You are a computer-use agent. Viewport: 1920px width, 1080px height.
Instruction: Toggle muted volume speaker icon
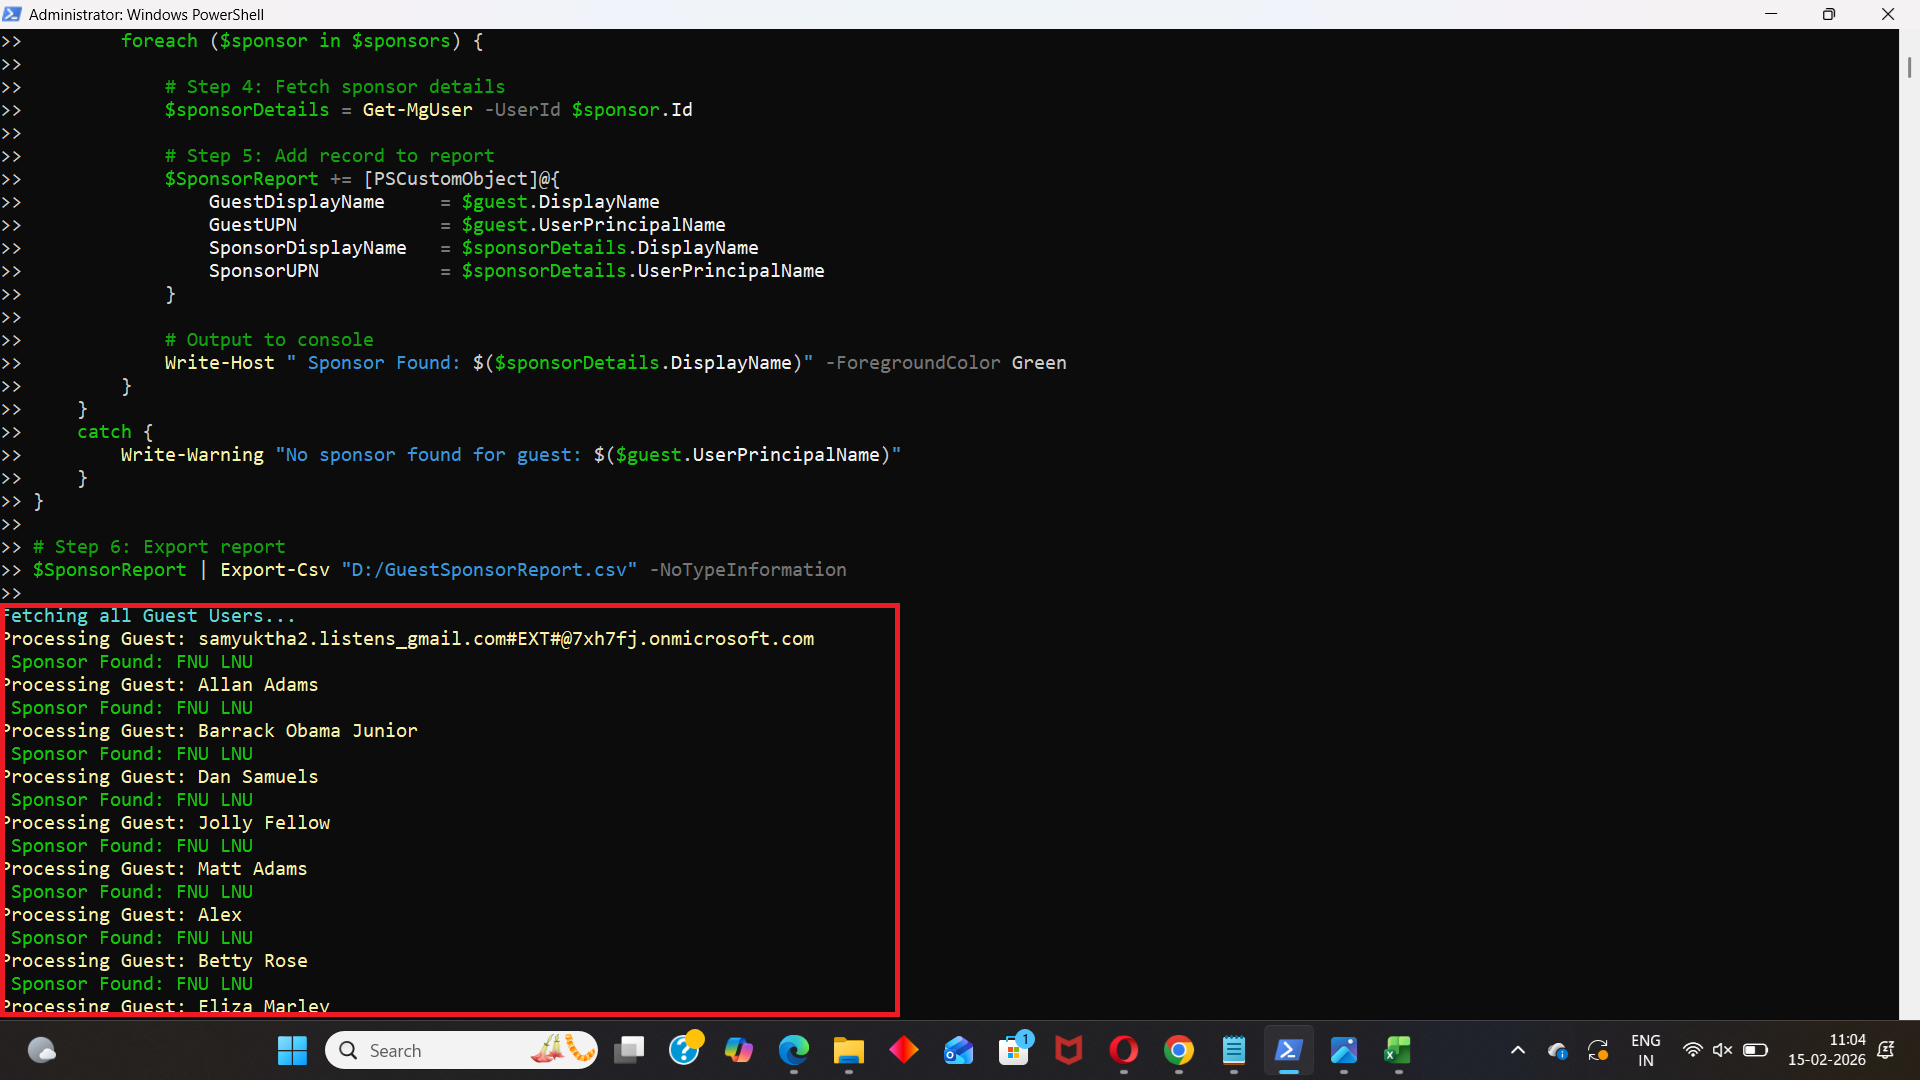pos(1722,1050)
